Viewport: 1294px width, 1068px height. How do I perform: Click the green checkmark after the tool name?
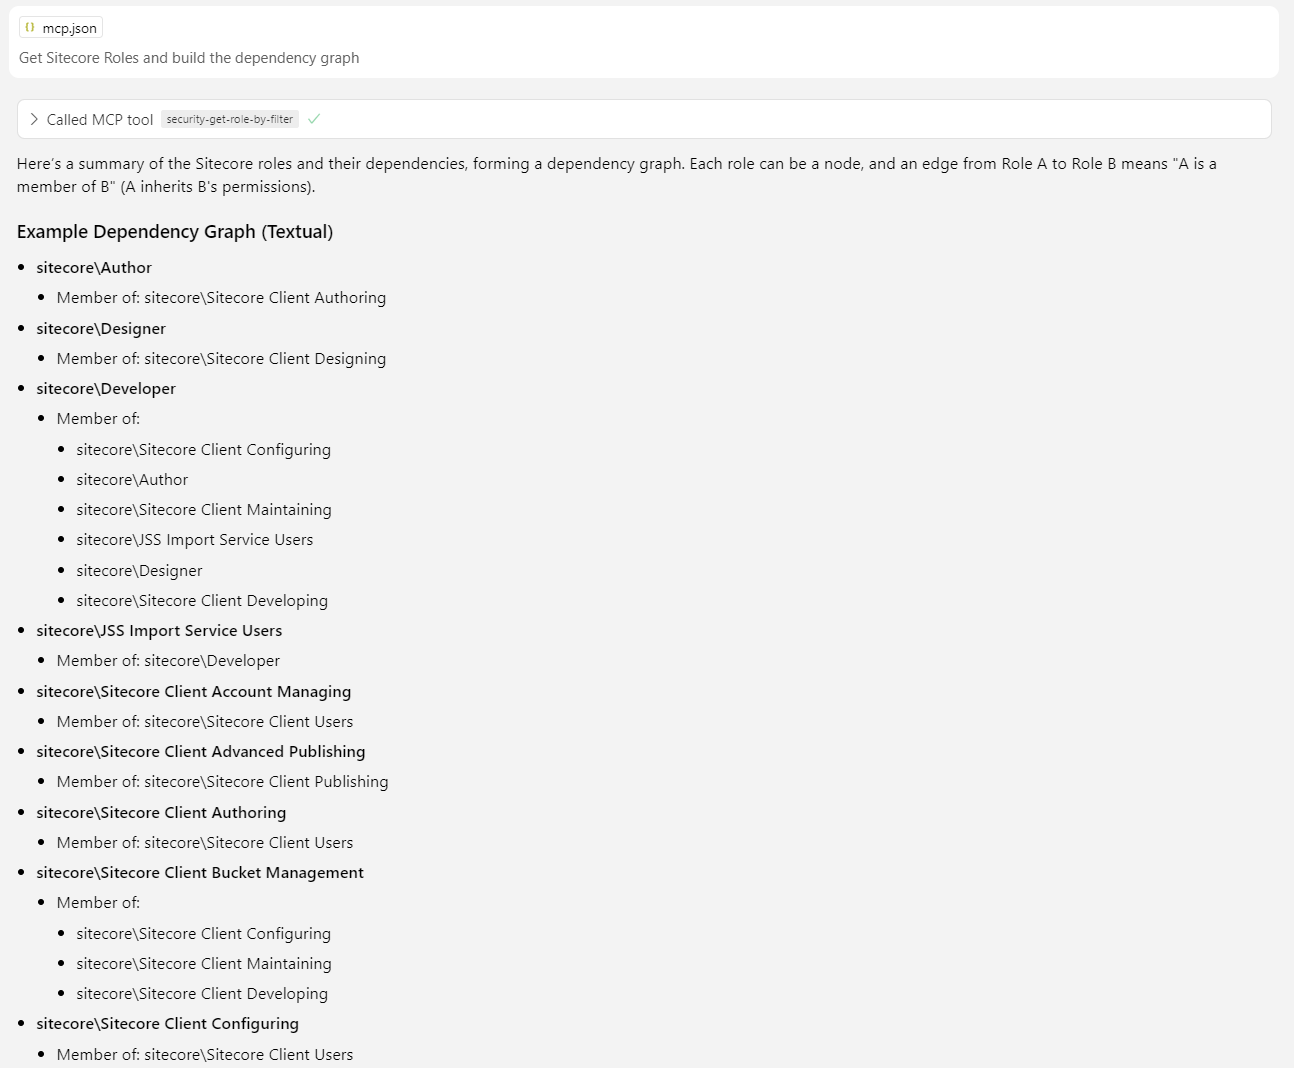314,119
